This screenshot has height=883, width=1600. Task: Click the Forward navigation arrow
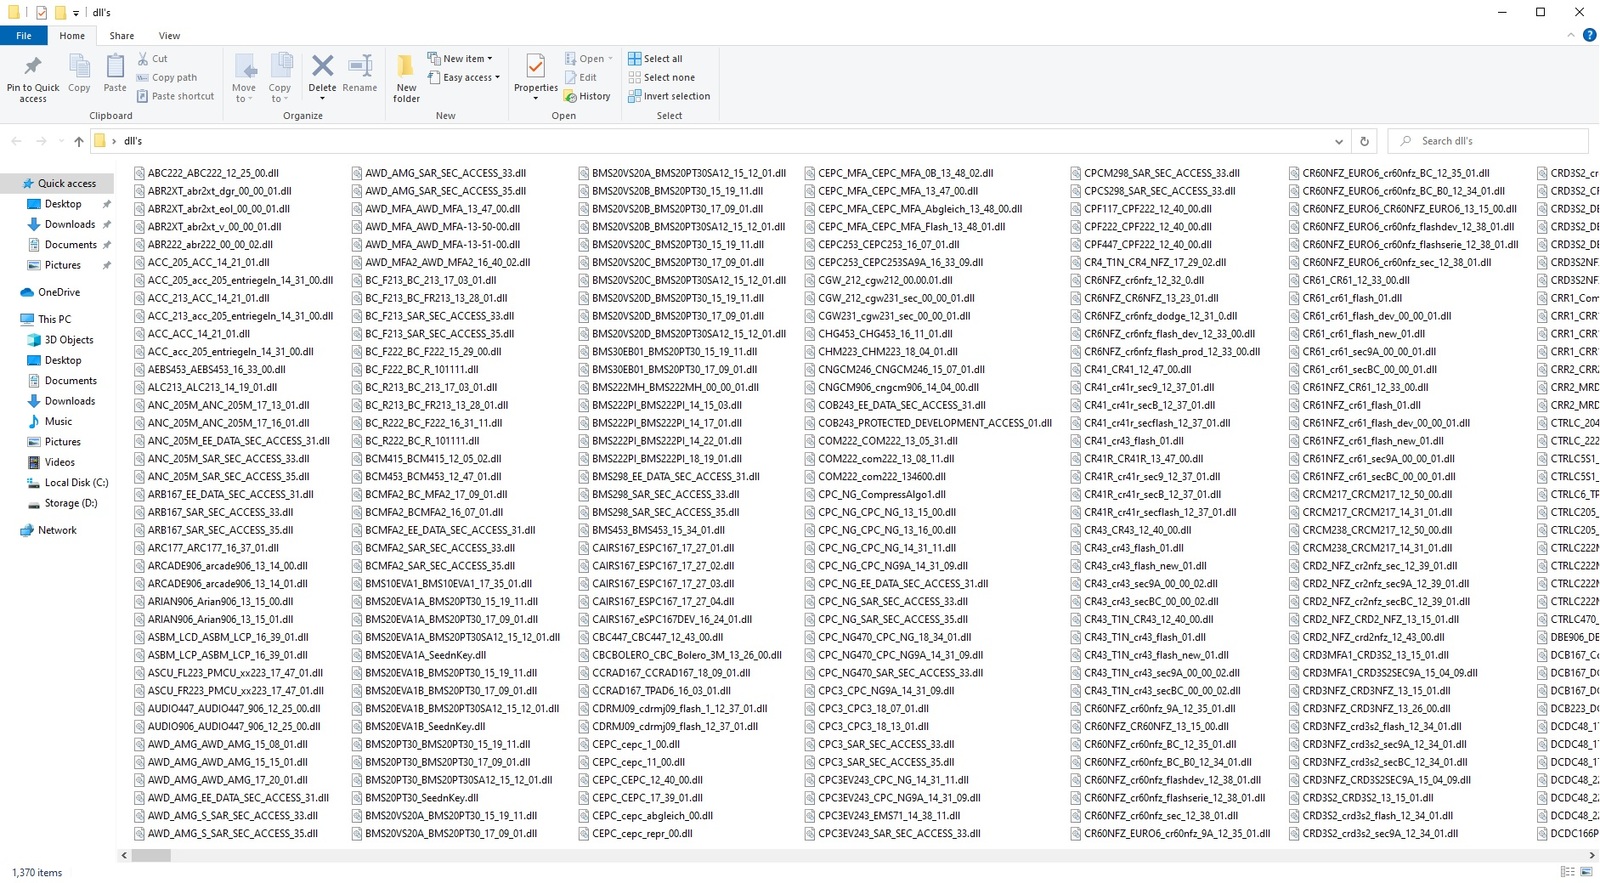click(x=41, y=141)
